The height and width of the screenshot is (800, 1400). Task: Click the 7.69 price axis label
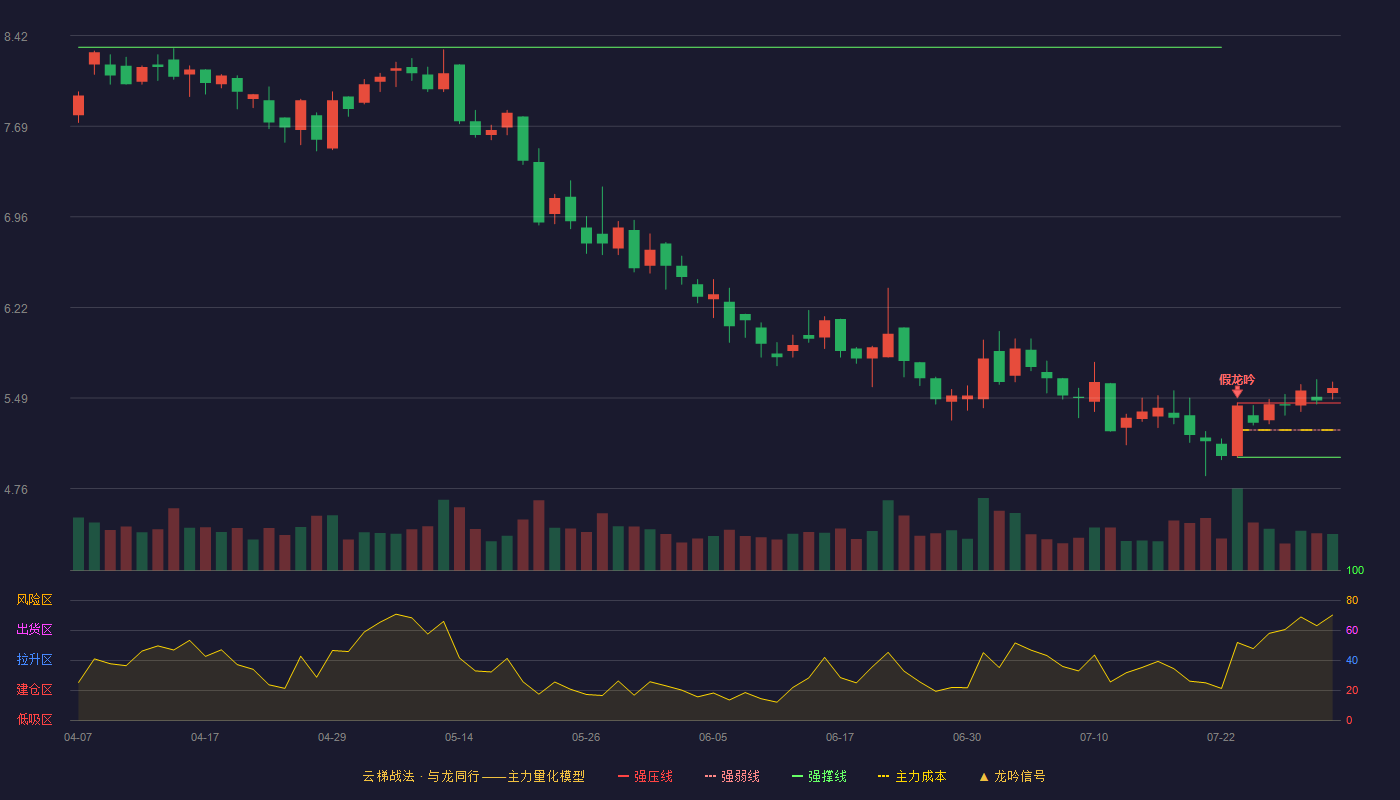tap(15, 128)
